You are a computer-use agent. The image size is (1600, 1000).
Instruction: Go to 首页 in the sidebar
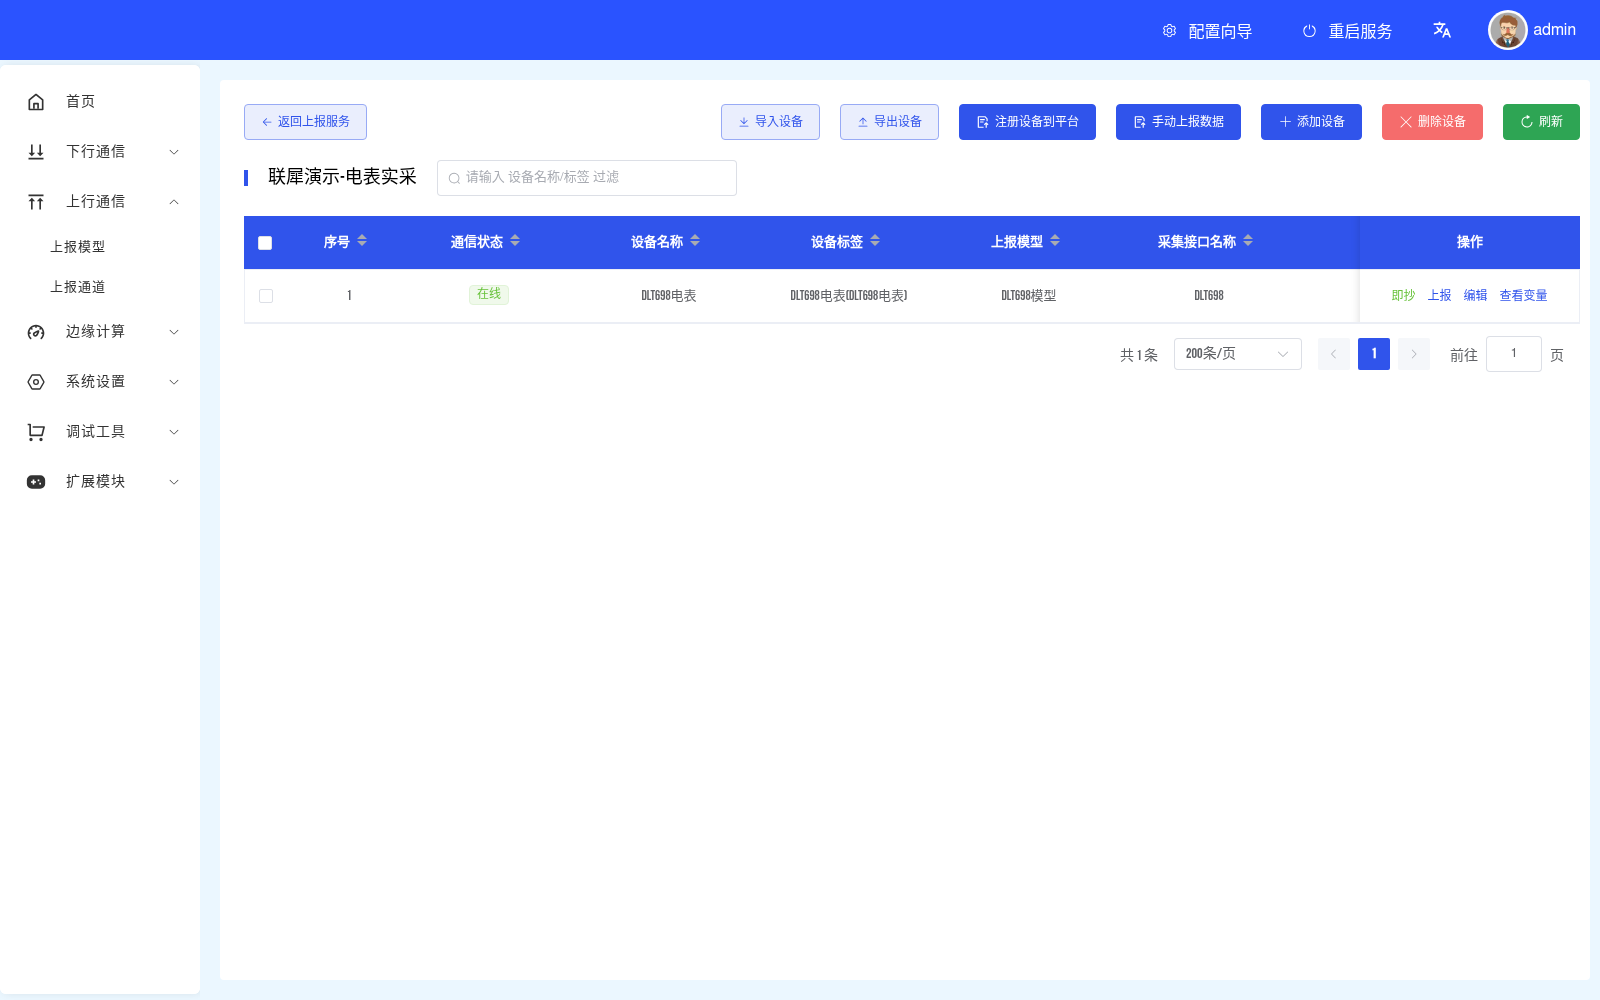point(81,102)
